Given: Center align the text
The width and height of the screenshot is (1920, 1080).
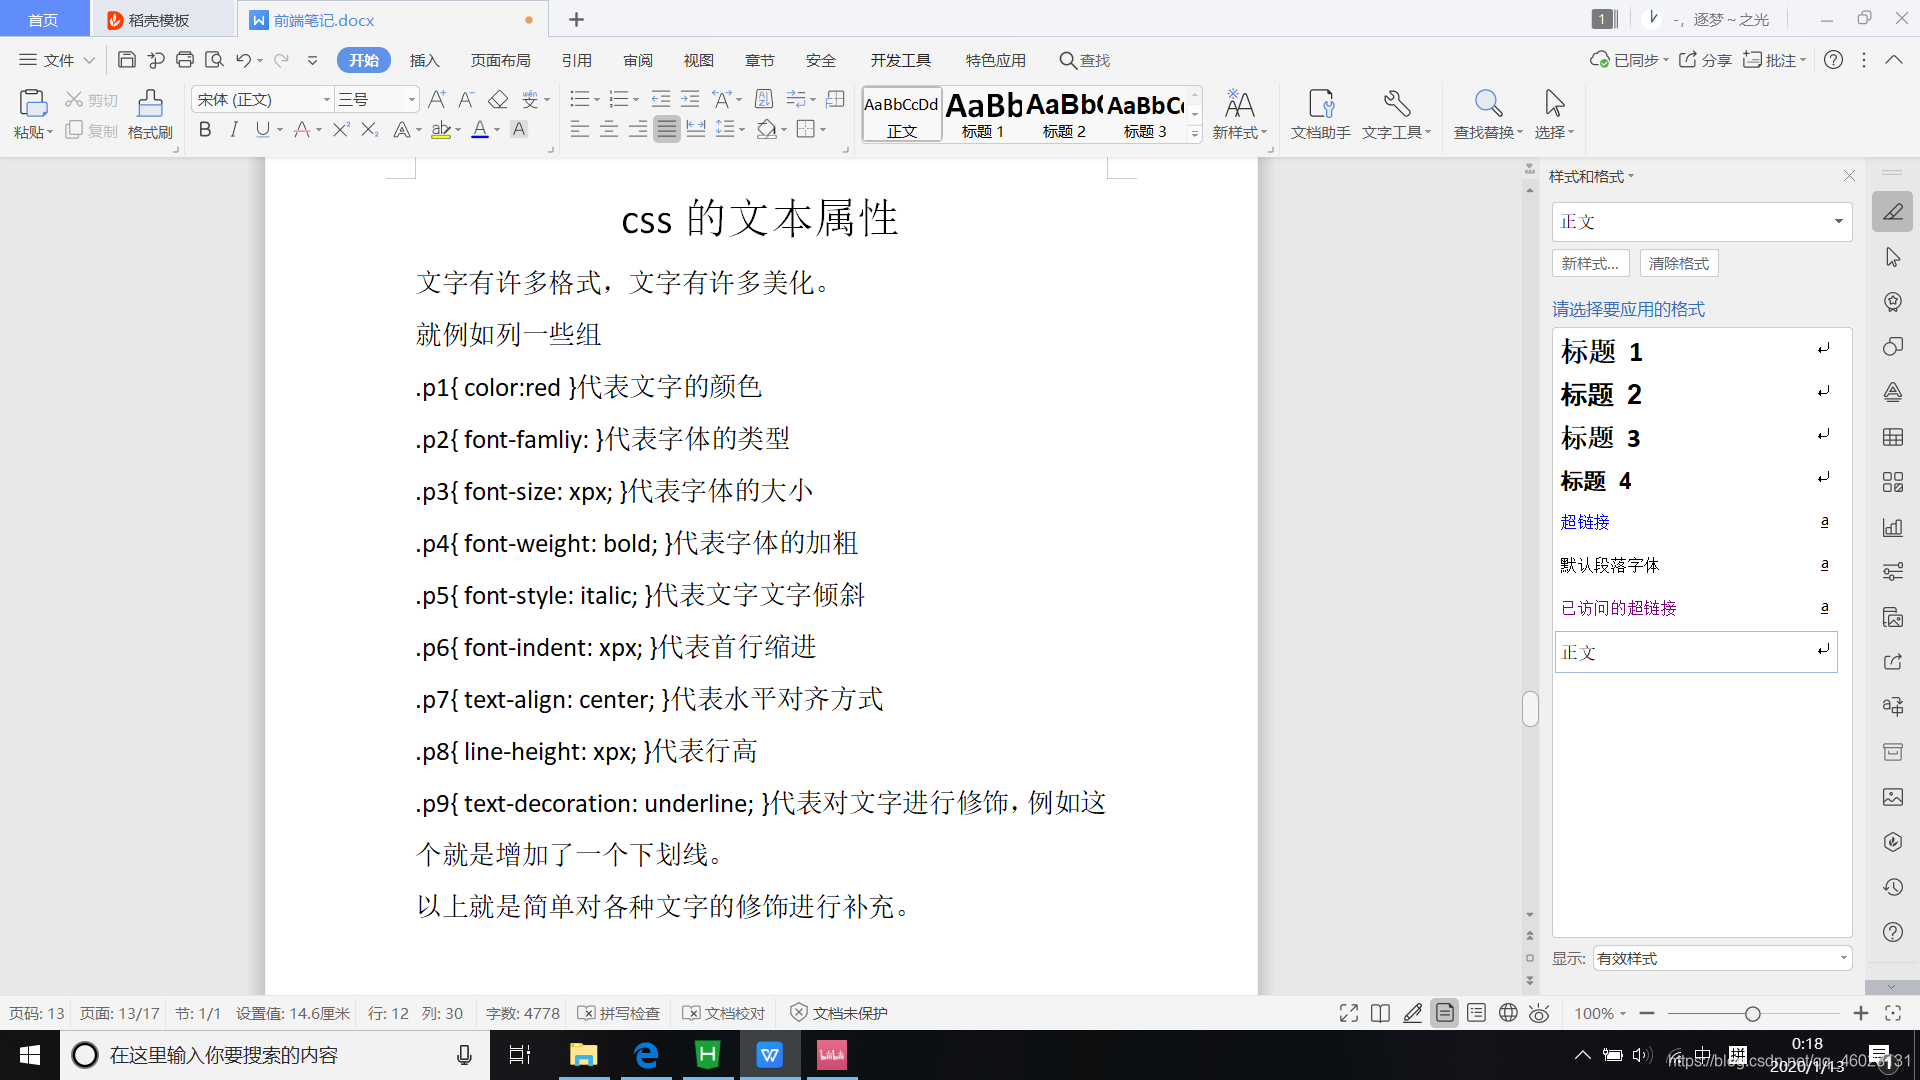Looking at the screenshot, I should [x=609, y=129].
